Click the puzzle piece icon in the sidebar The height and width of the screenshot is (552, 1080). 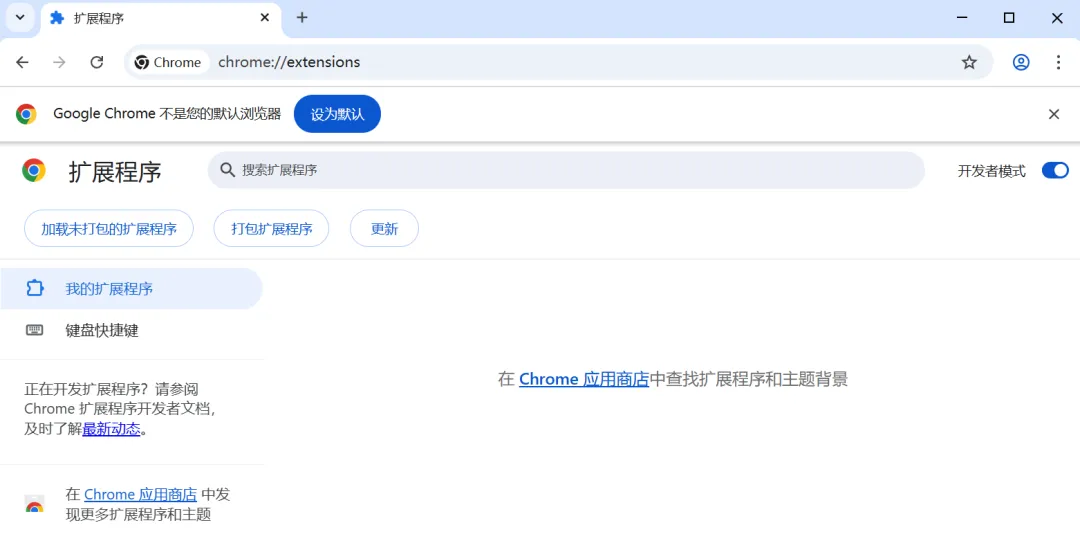coord(34,289)
